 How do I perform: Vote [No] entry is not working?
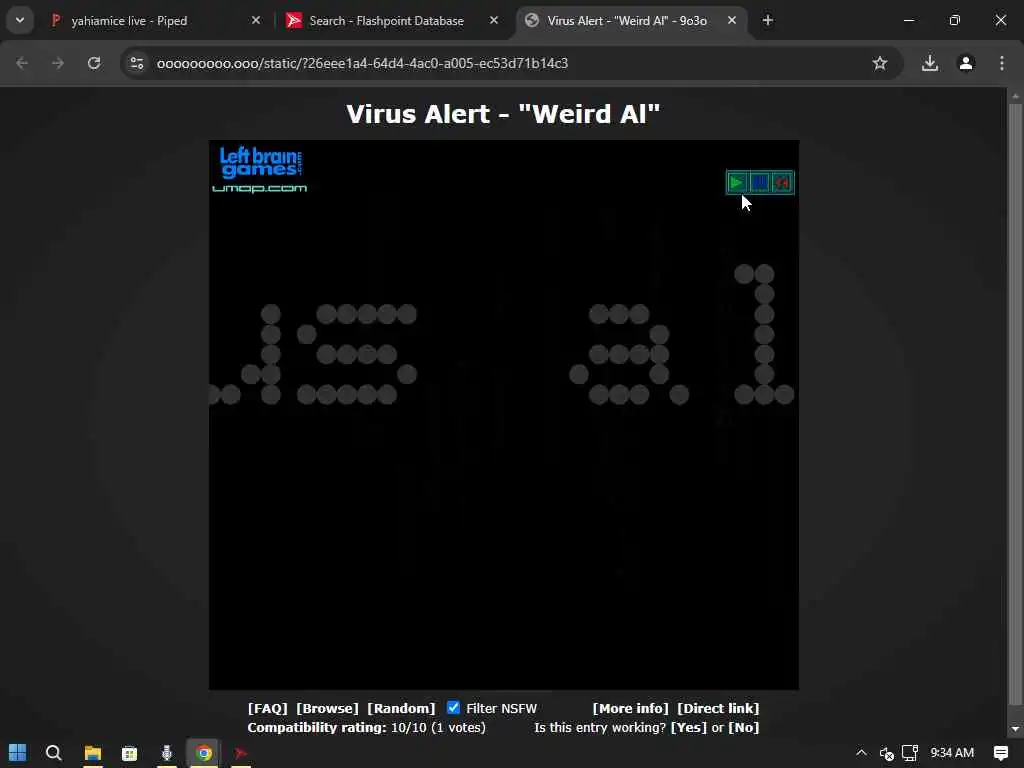tap(744, 728)
